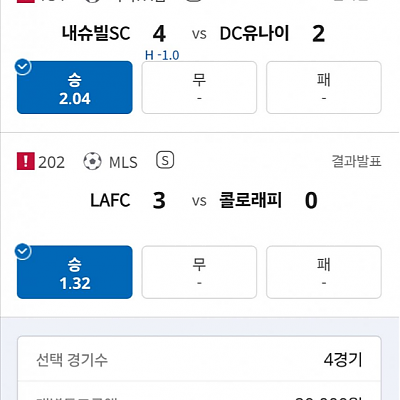This screenshot has height=400, width=400.
Task: Open the 내슈빌SC team name
Action: point(96,33)
